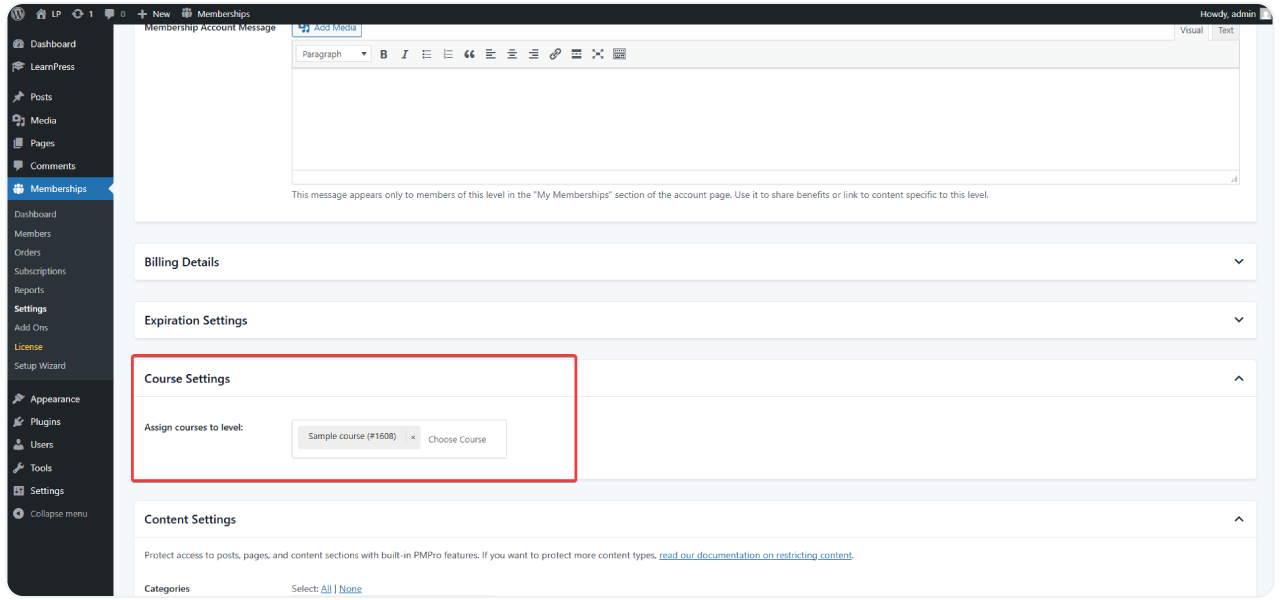Expand the Expiration Settings section
This screenshot has height=600, width=1280.
pos(1238,320)
